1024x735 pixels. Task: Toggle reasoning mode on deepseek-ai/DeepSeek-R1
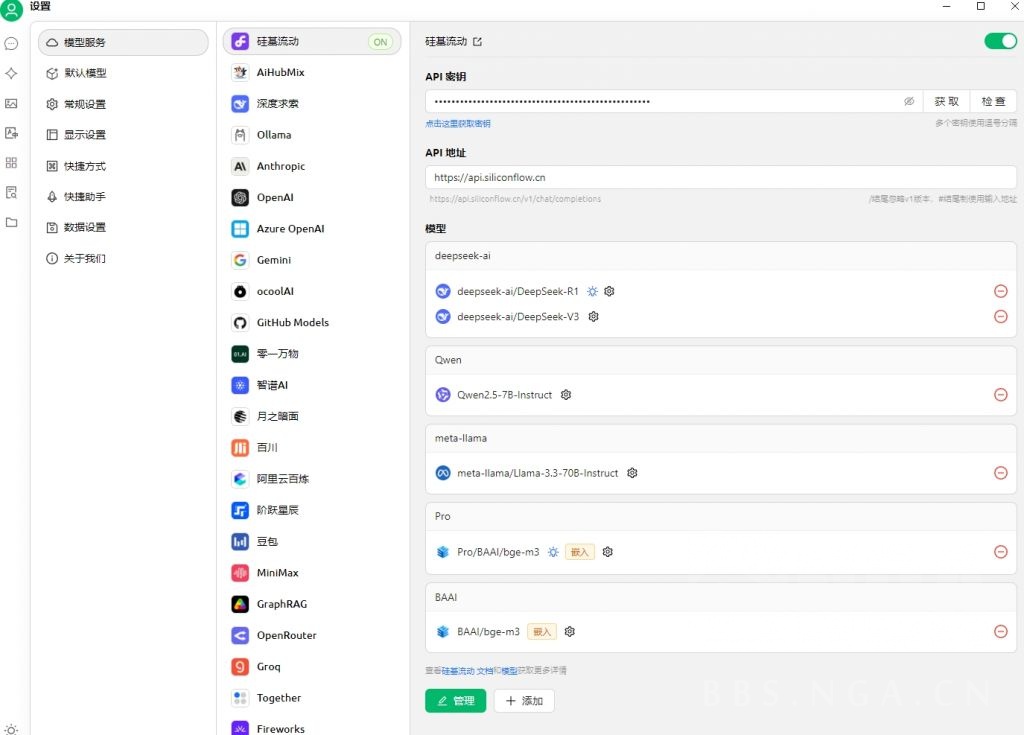click(592, 290)
